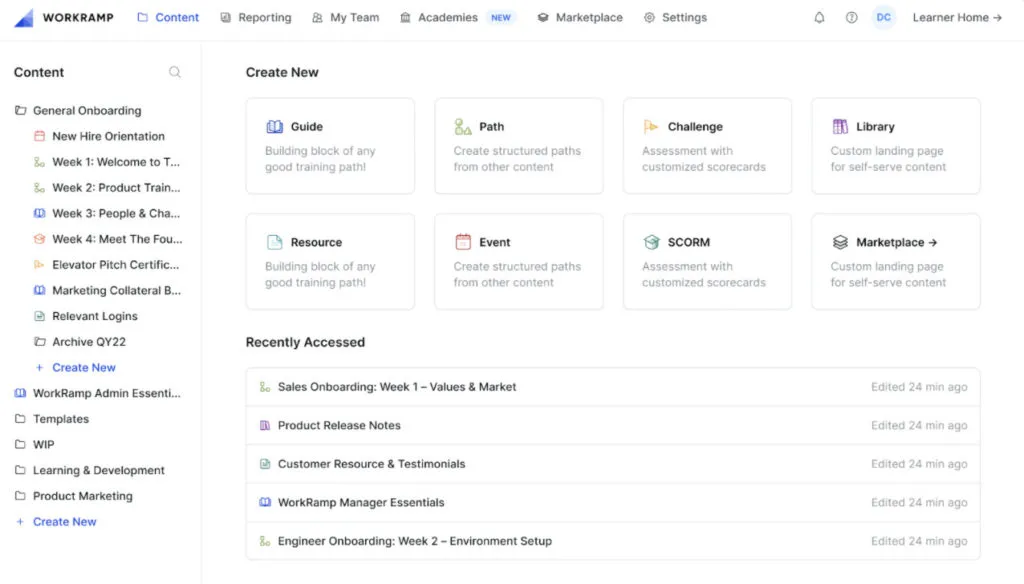1024x584 pixels.
Task: Open the My Team tab
Action: click(x=345, y=18)
